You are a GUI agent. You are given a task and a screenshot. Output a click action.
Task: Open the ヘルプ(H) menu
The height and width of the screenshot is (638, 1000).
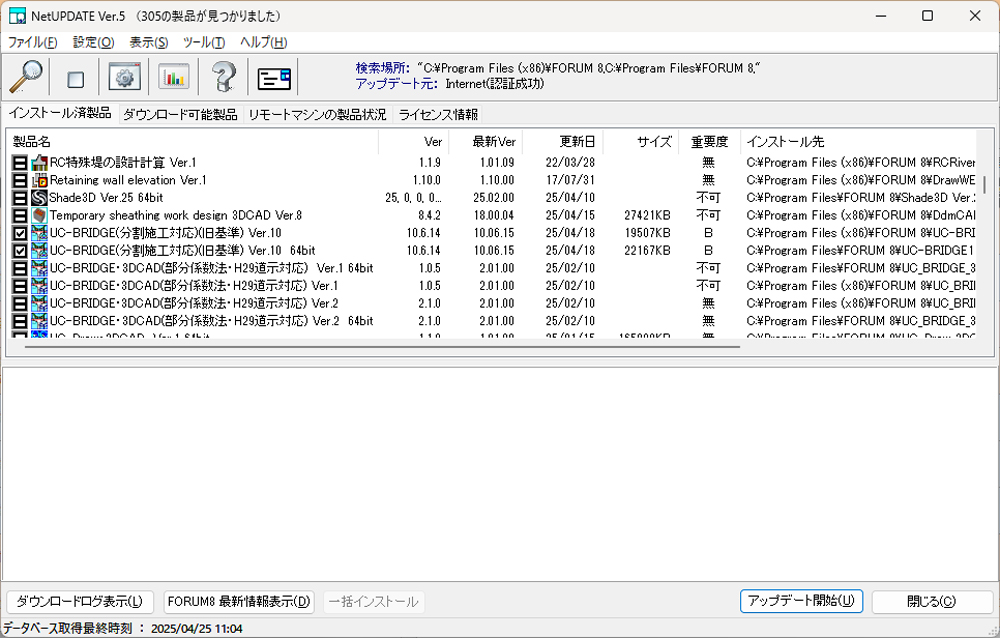263,42
